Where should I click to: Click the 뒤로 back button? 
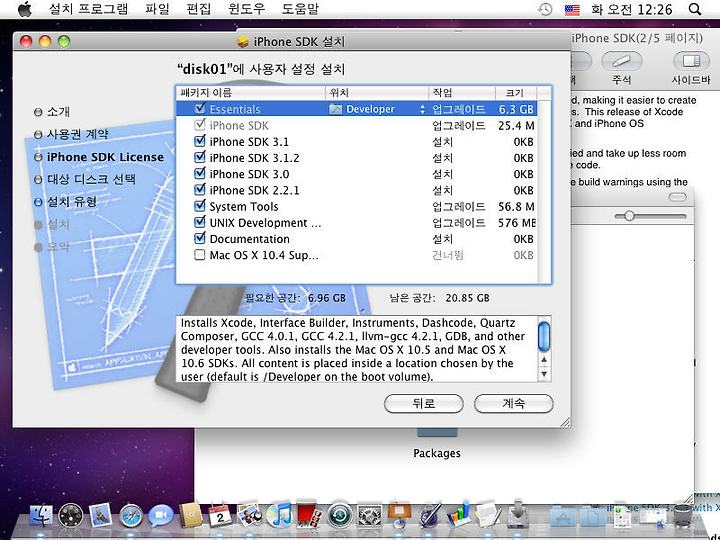click(423, 404)
